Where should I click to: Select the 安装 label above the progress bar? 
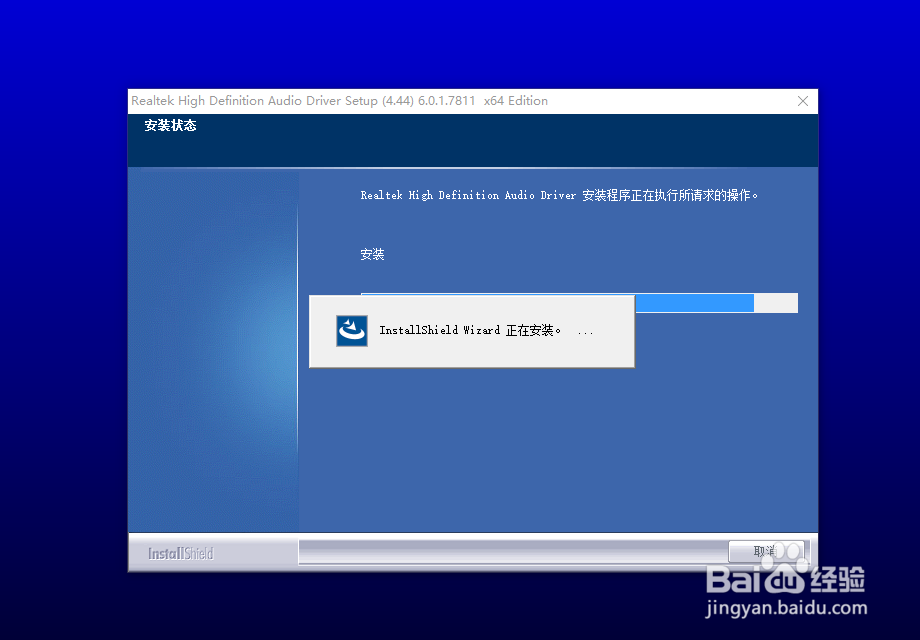[x=371, y=254]
